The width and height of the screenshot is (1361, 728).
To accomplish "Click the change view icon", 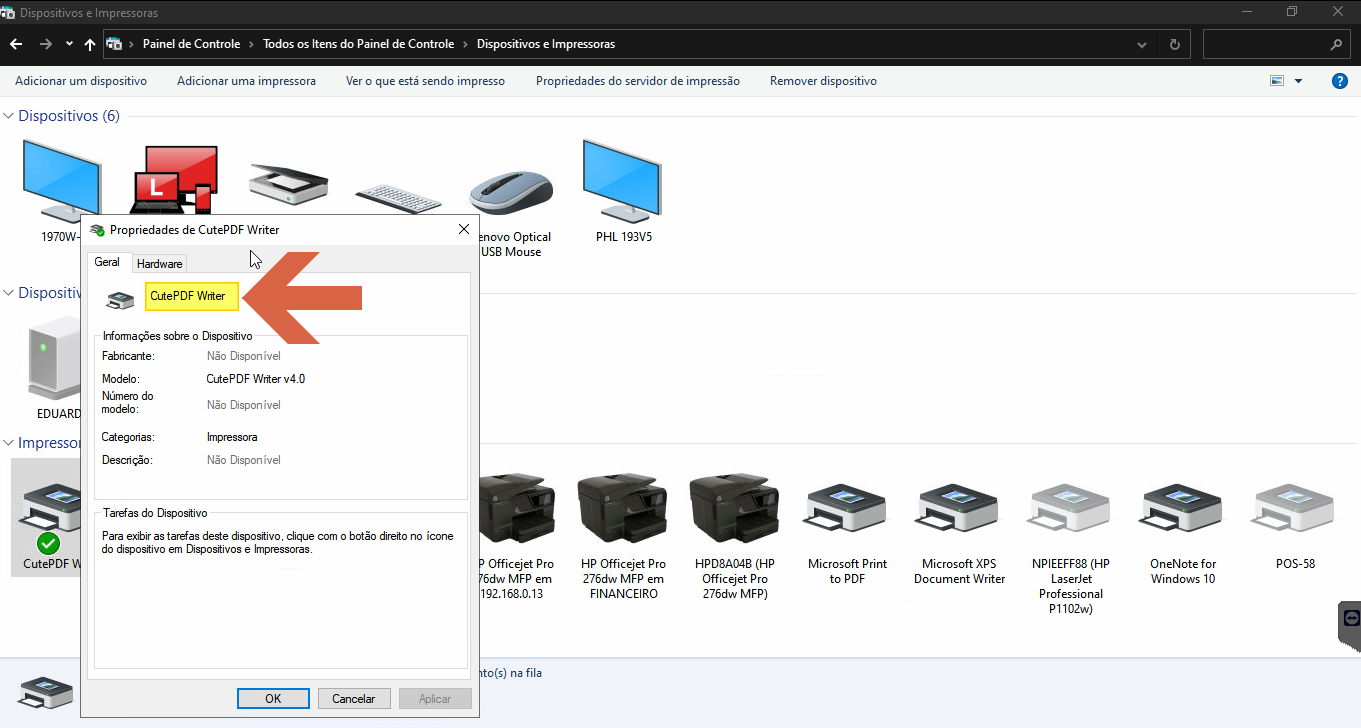I will click(x=1277, y=81).
